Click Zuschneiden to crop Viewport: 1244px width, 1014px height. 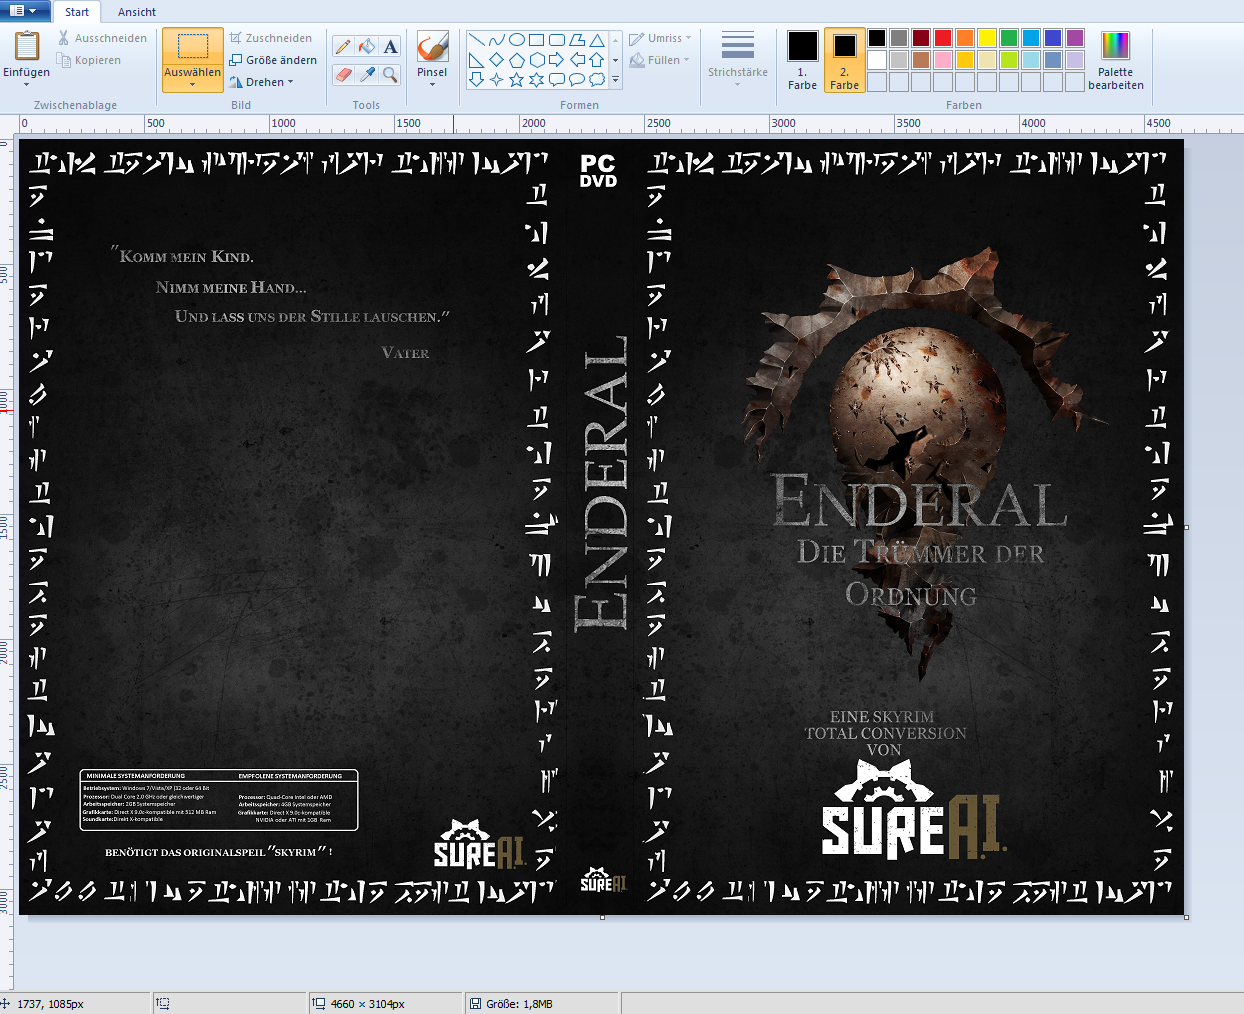pyautogui.click(x=271, y=38)
